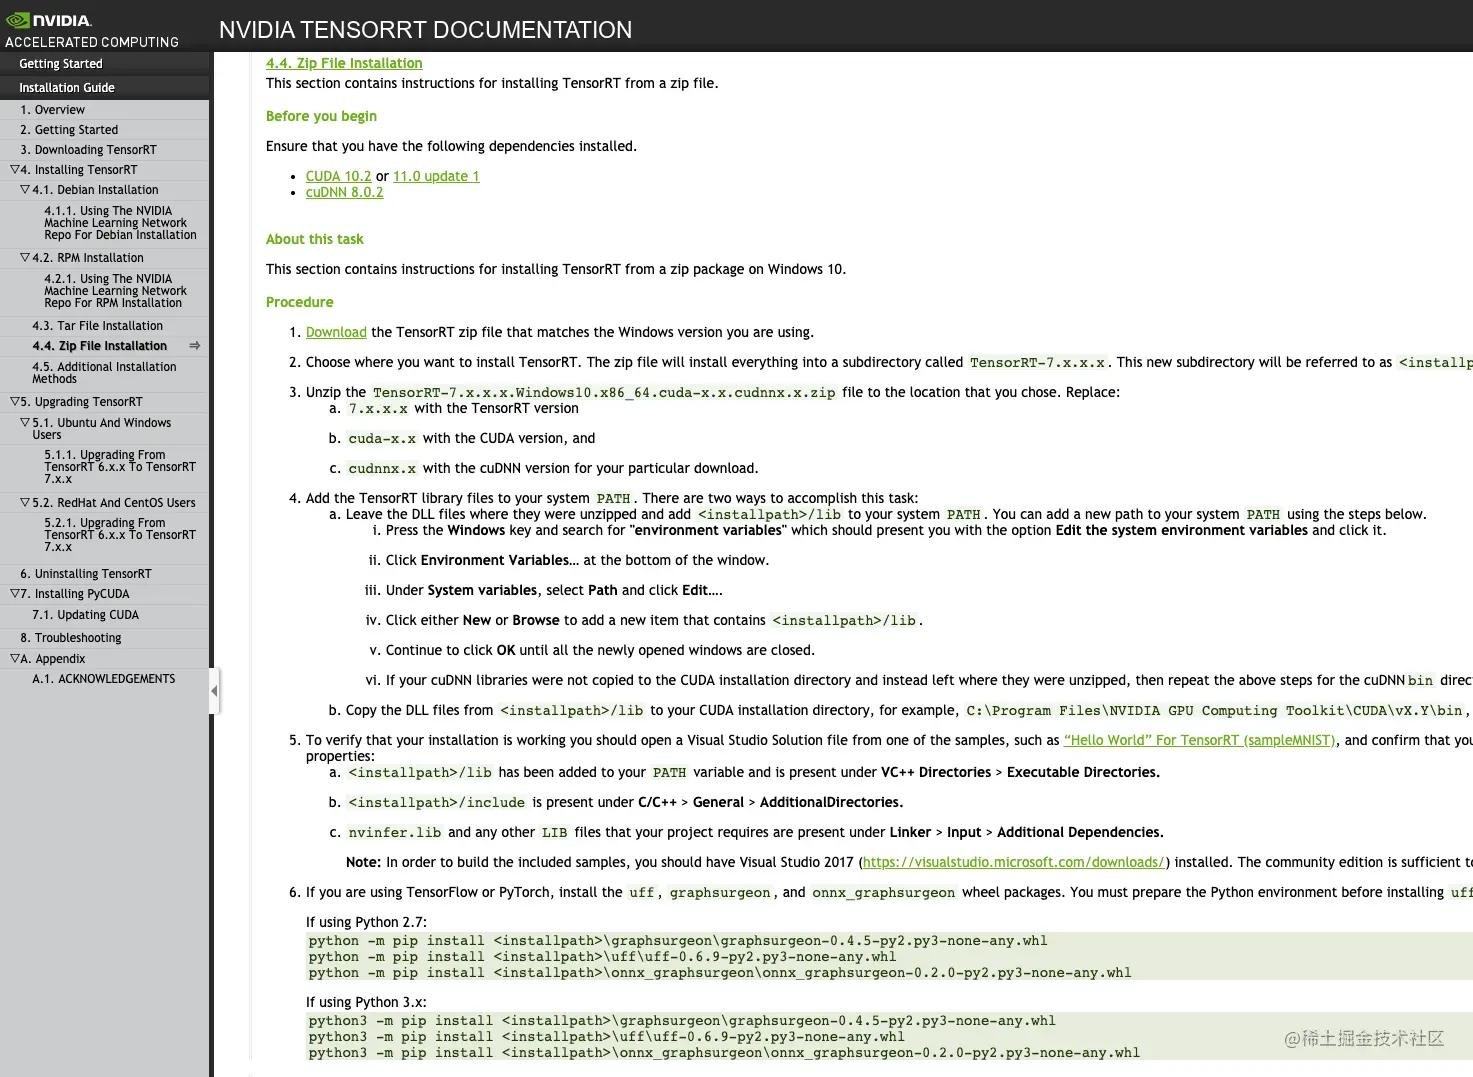Open 8. Troubleshooting

tap(71, 638)
